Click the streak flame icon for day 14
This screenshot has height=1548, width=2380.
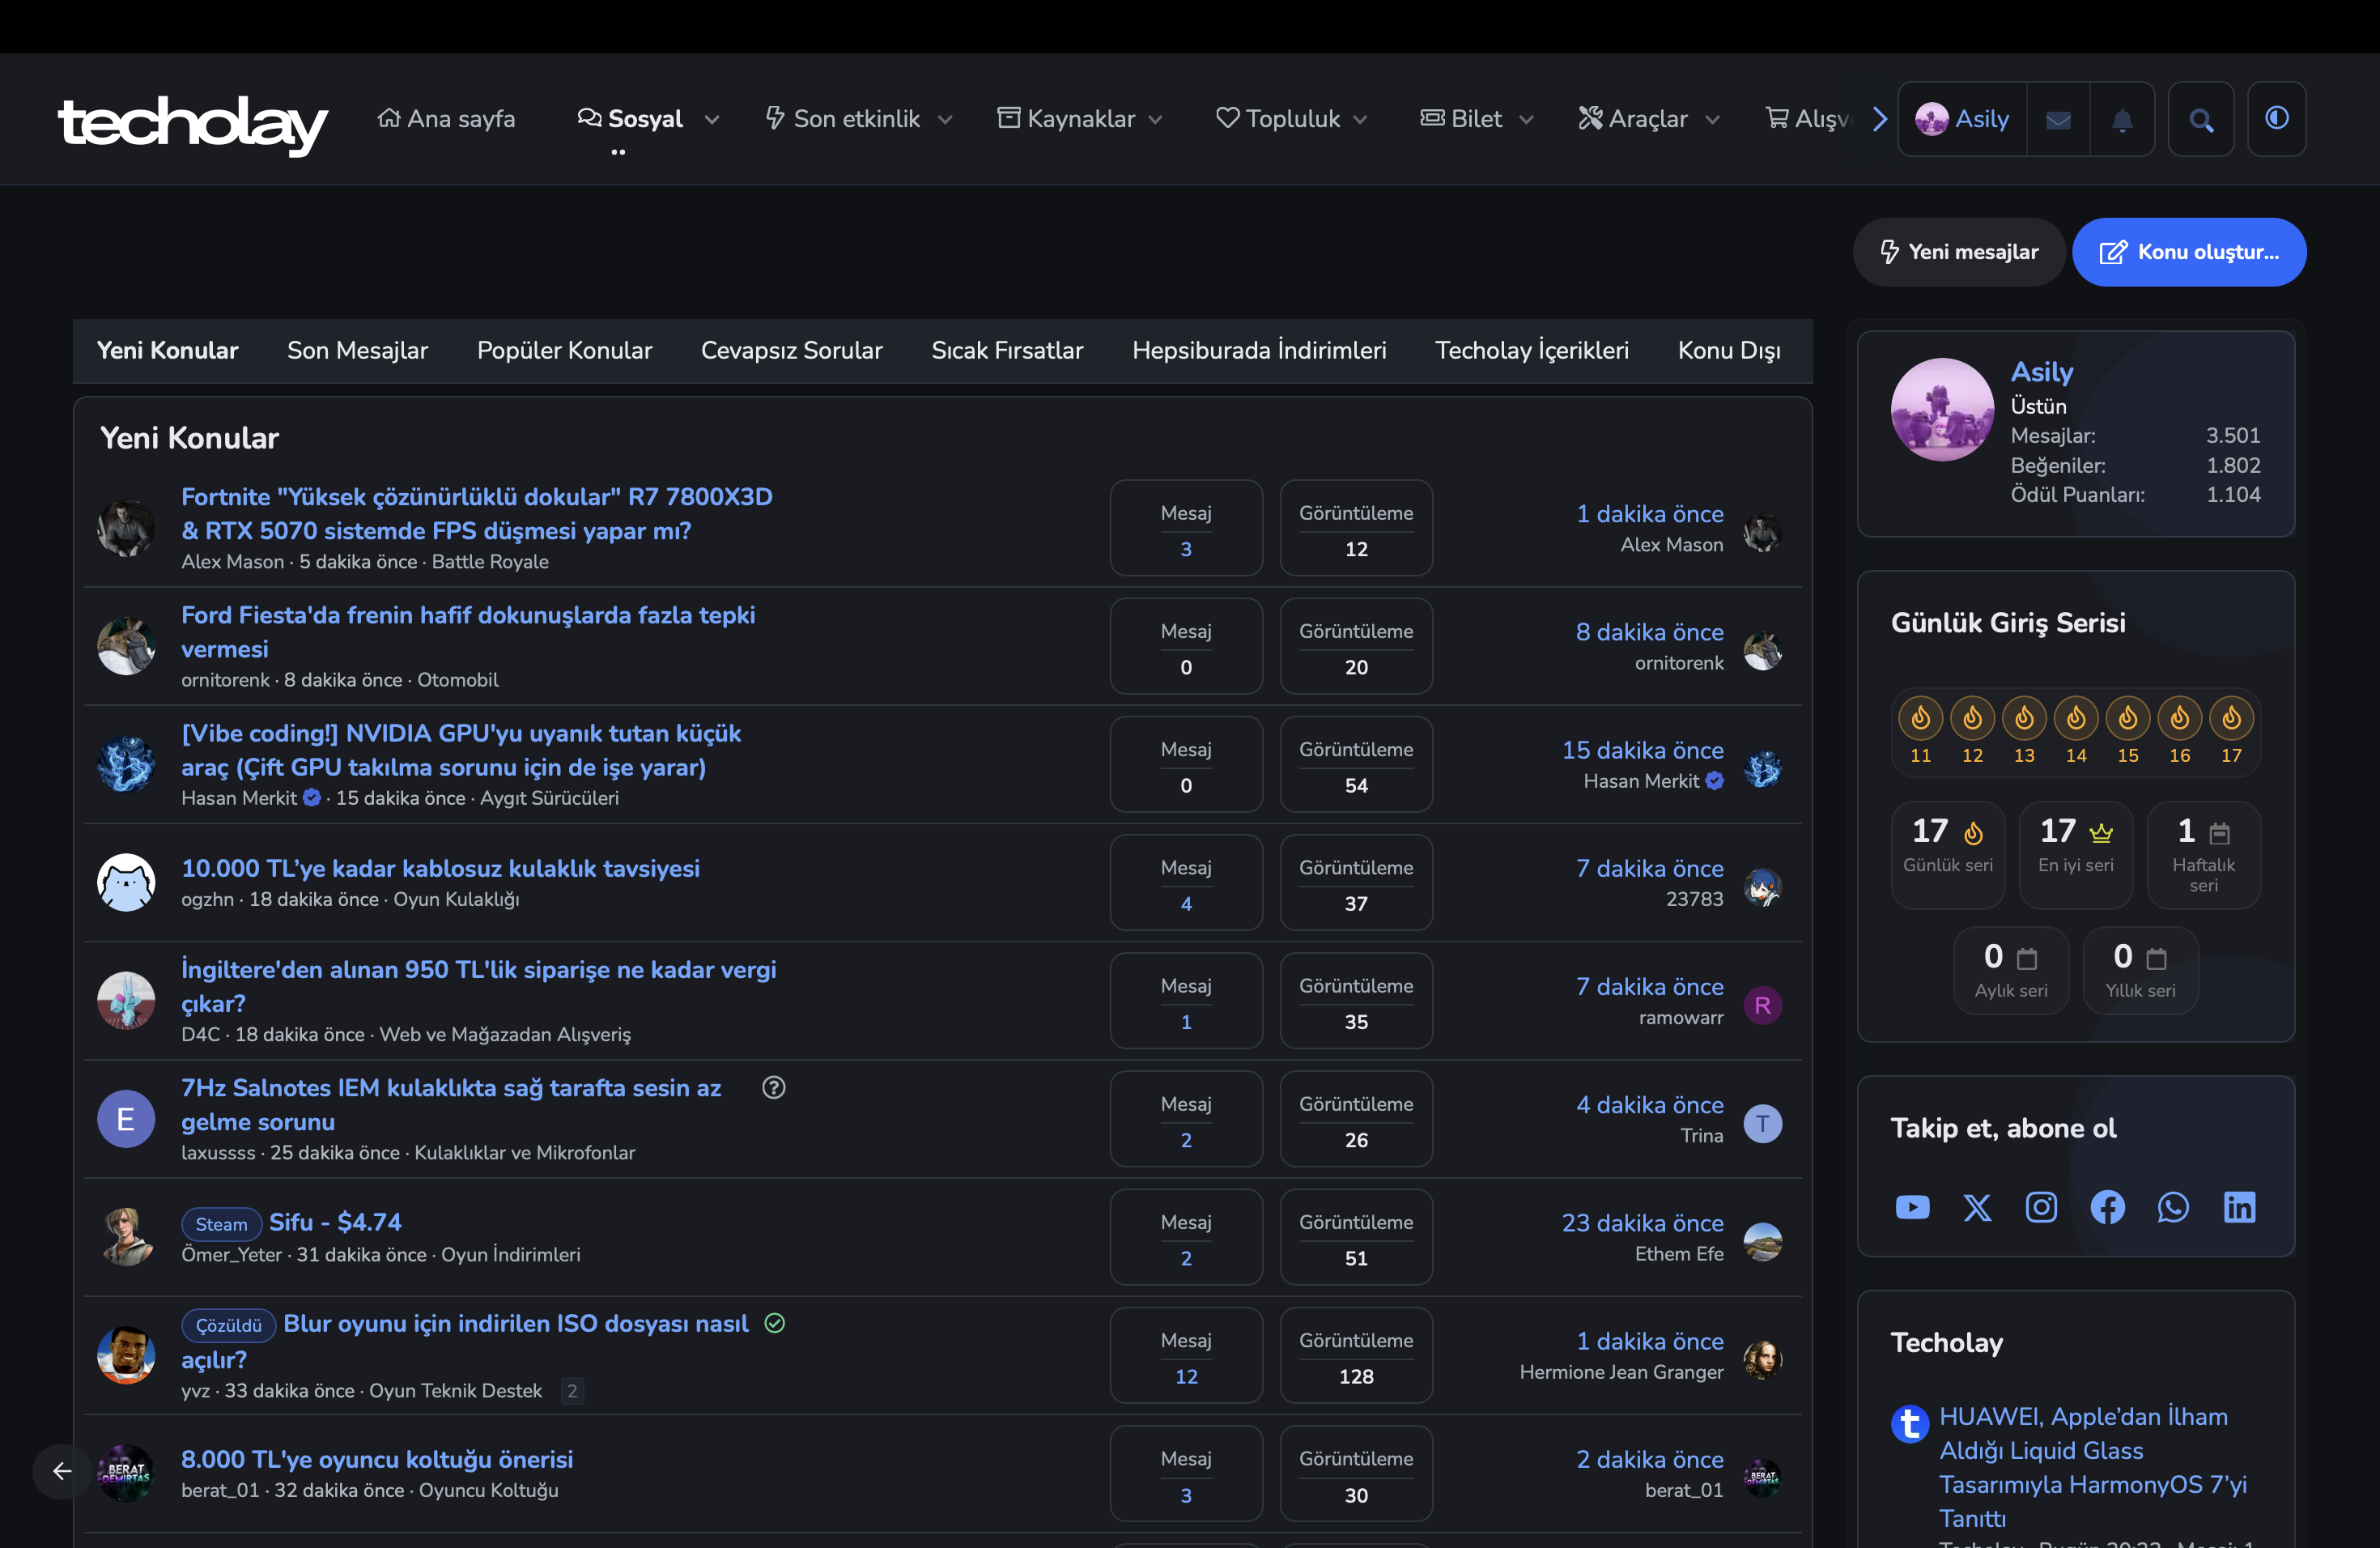2076,718
